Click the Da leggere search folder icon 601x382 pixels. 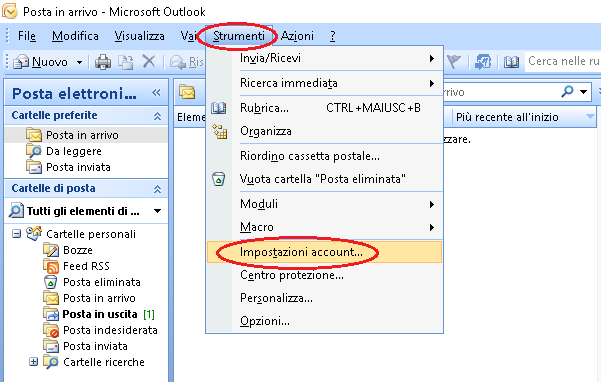34,151
